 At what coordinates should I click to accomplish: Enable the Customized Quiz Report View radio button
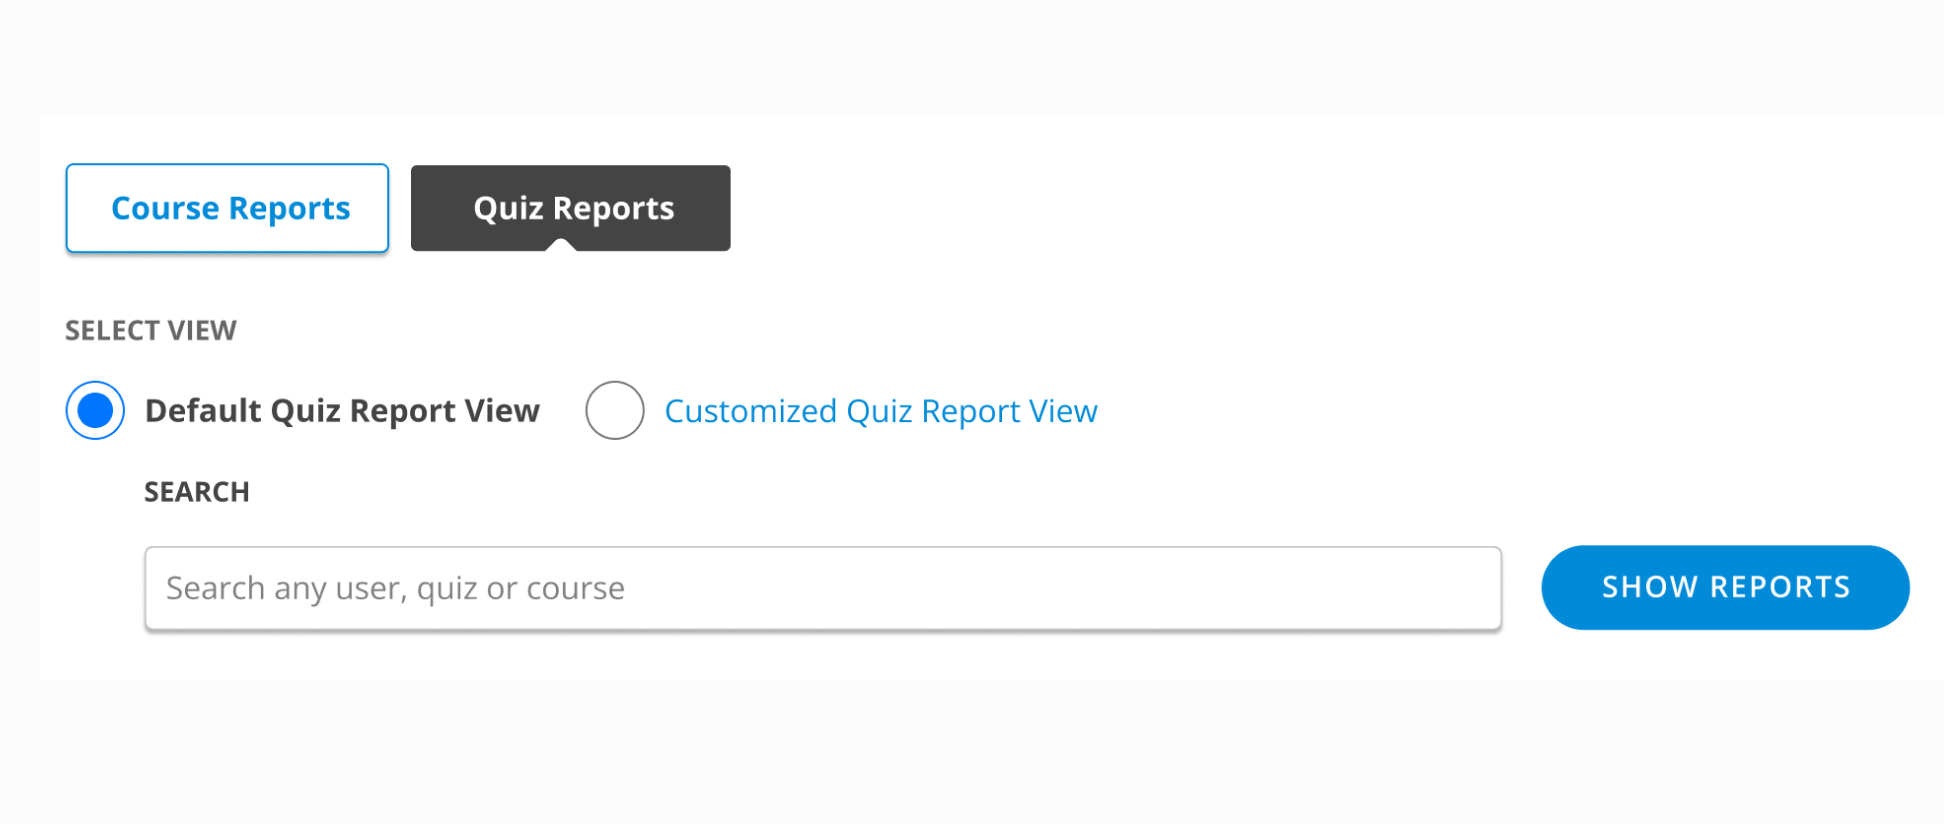coord(615,410)
